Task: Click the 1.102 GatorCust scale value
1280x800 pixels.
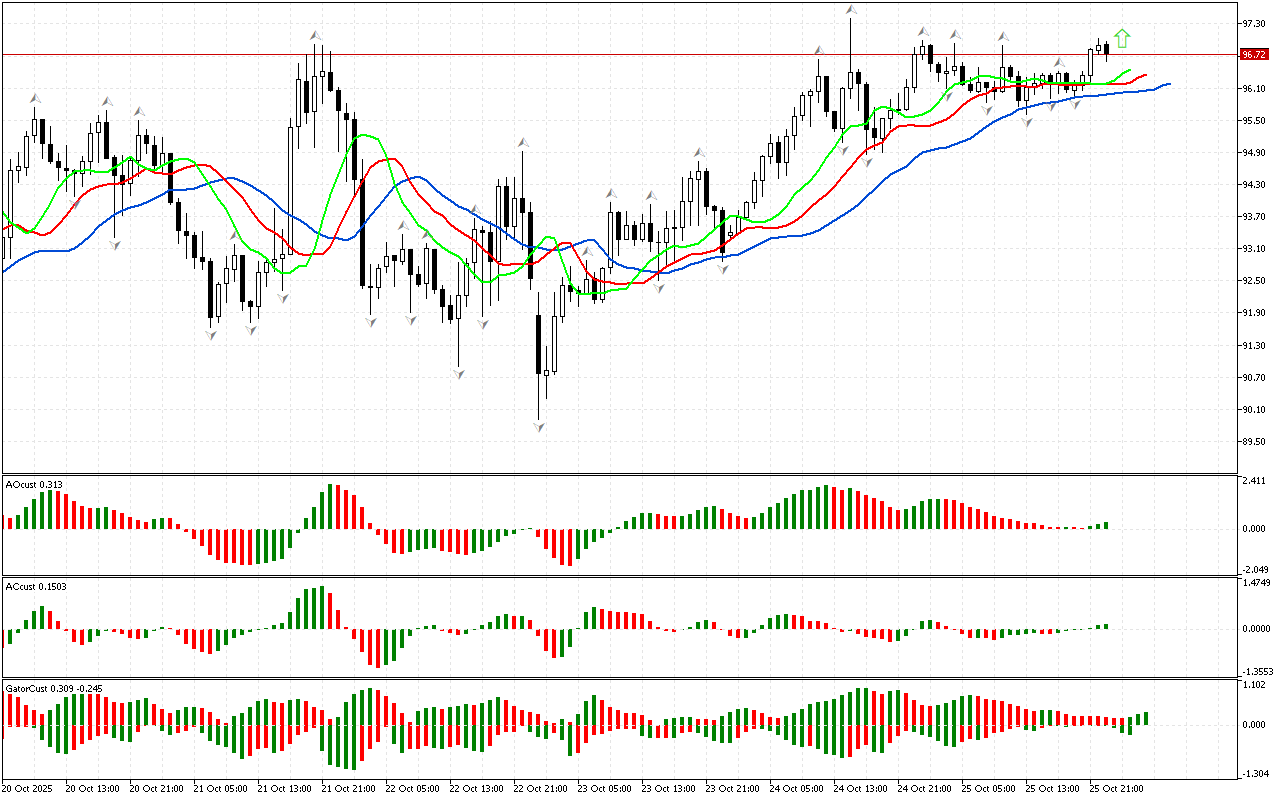Action: (x=1254, y=685)
